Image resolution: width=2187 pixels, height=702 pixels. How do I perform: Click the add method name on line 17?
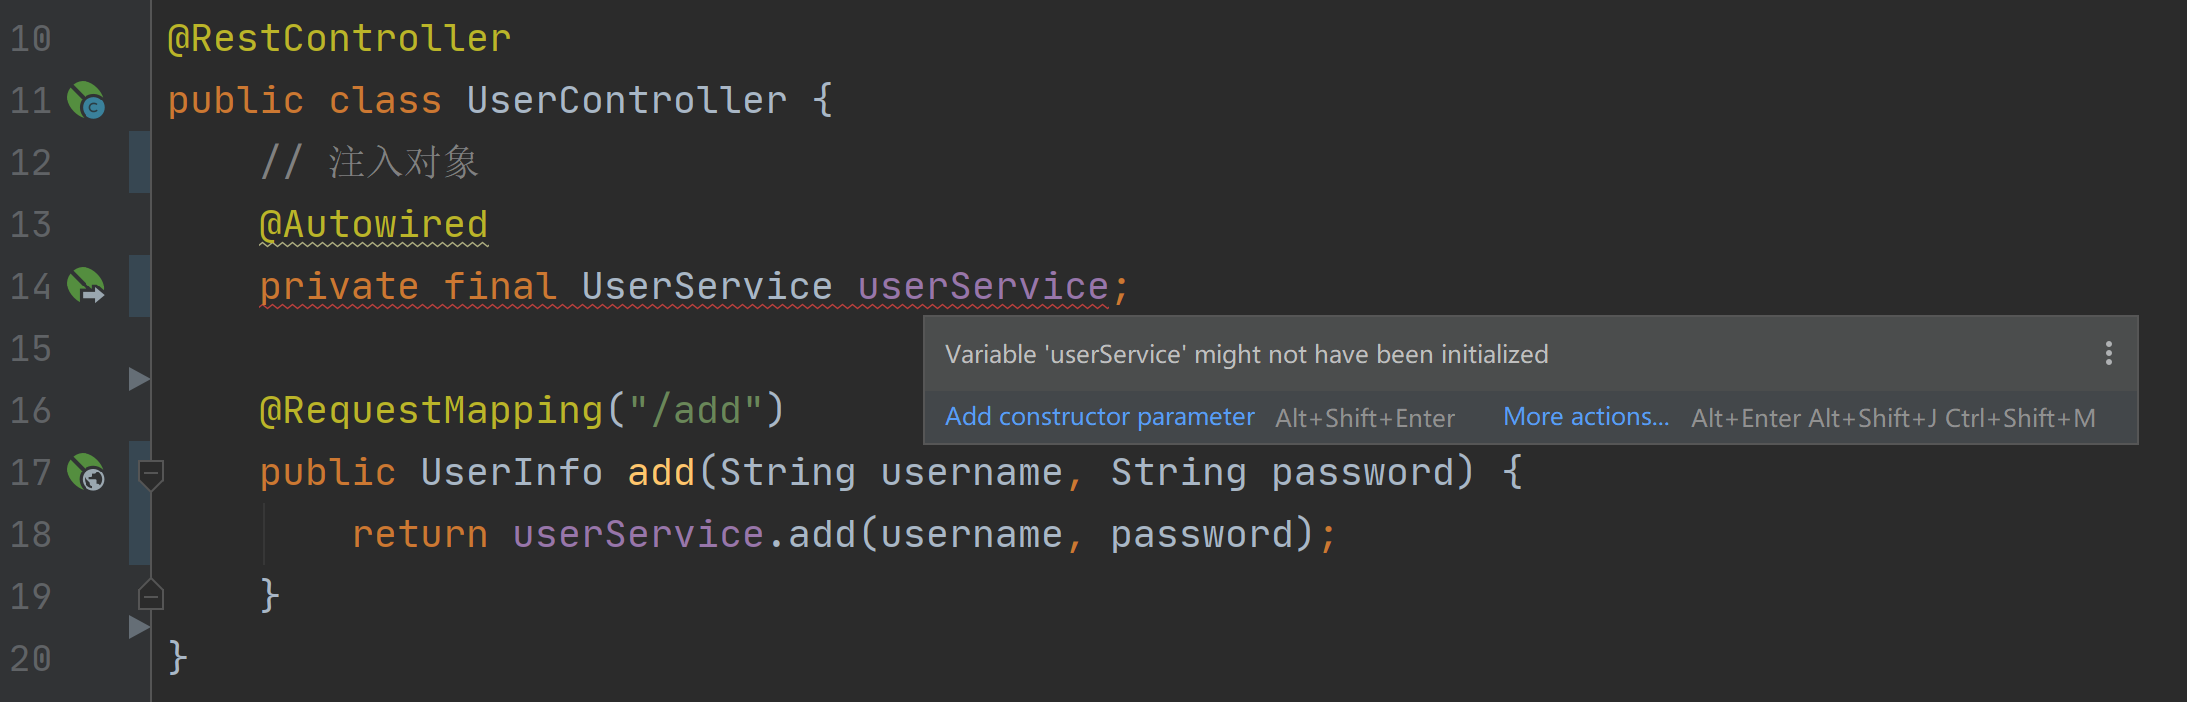(661, 473)
